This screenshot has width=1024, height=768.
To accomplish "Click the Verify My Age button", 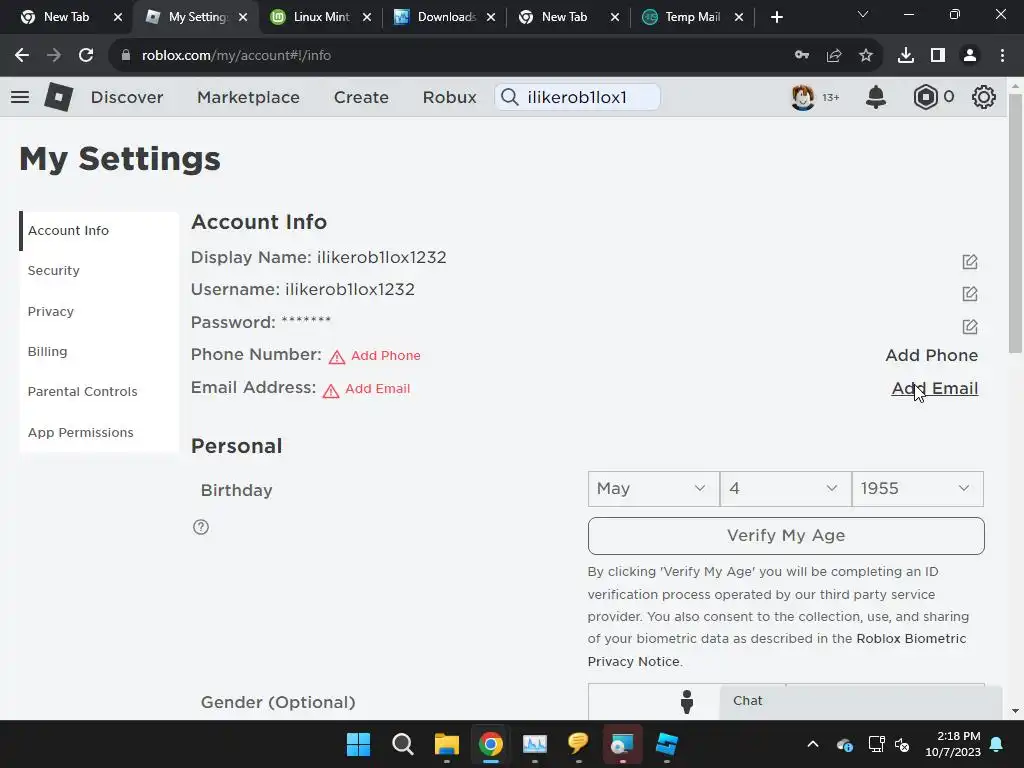I will point(786,536).
